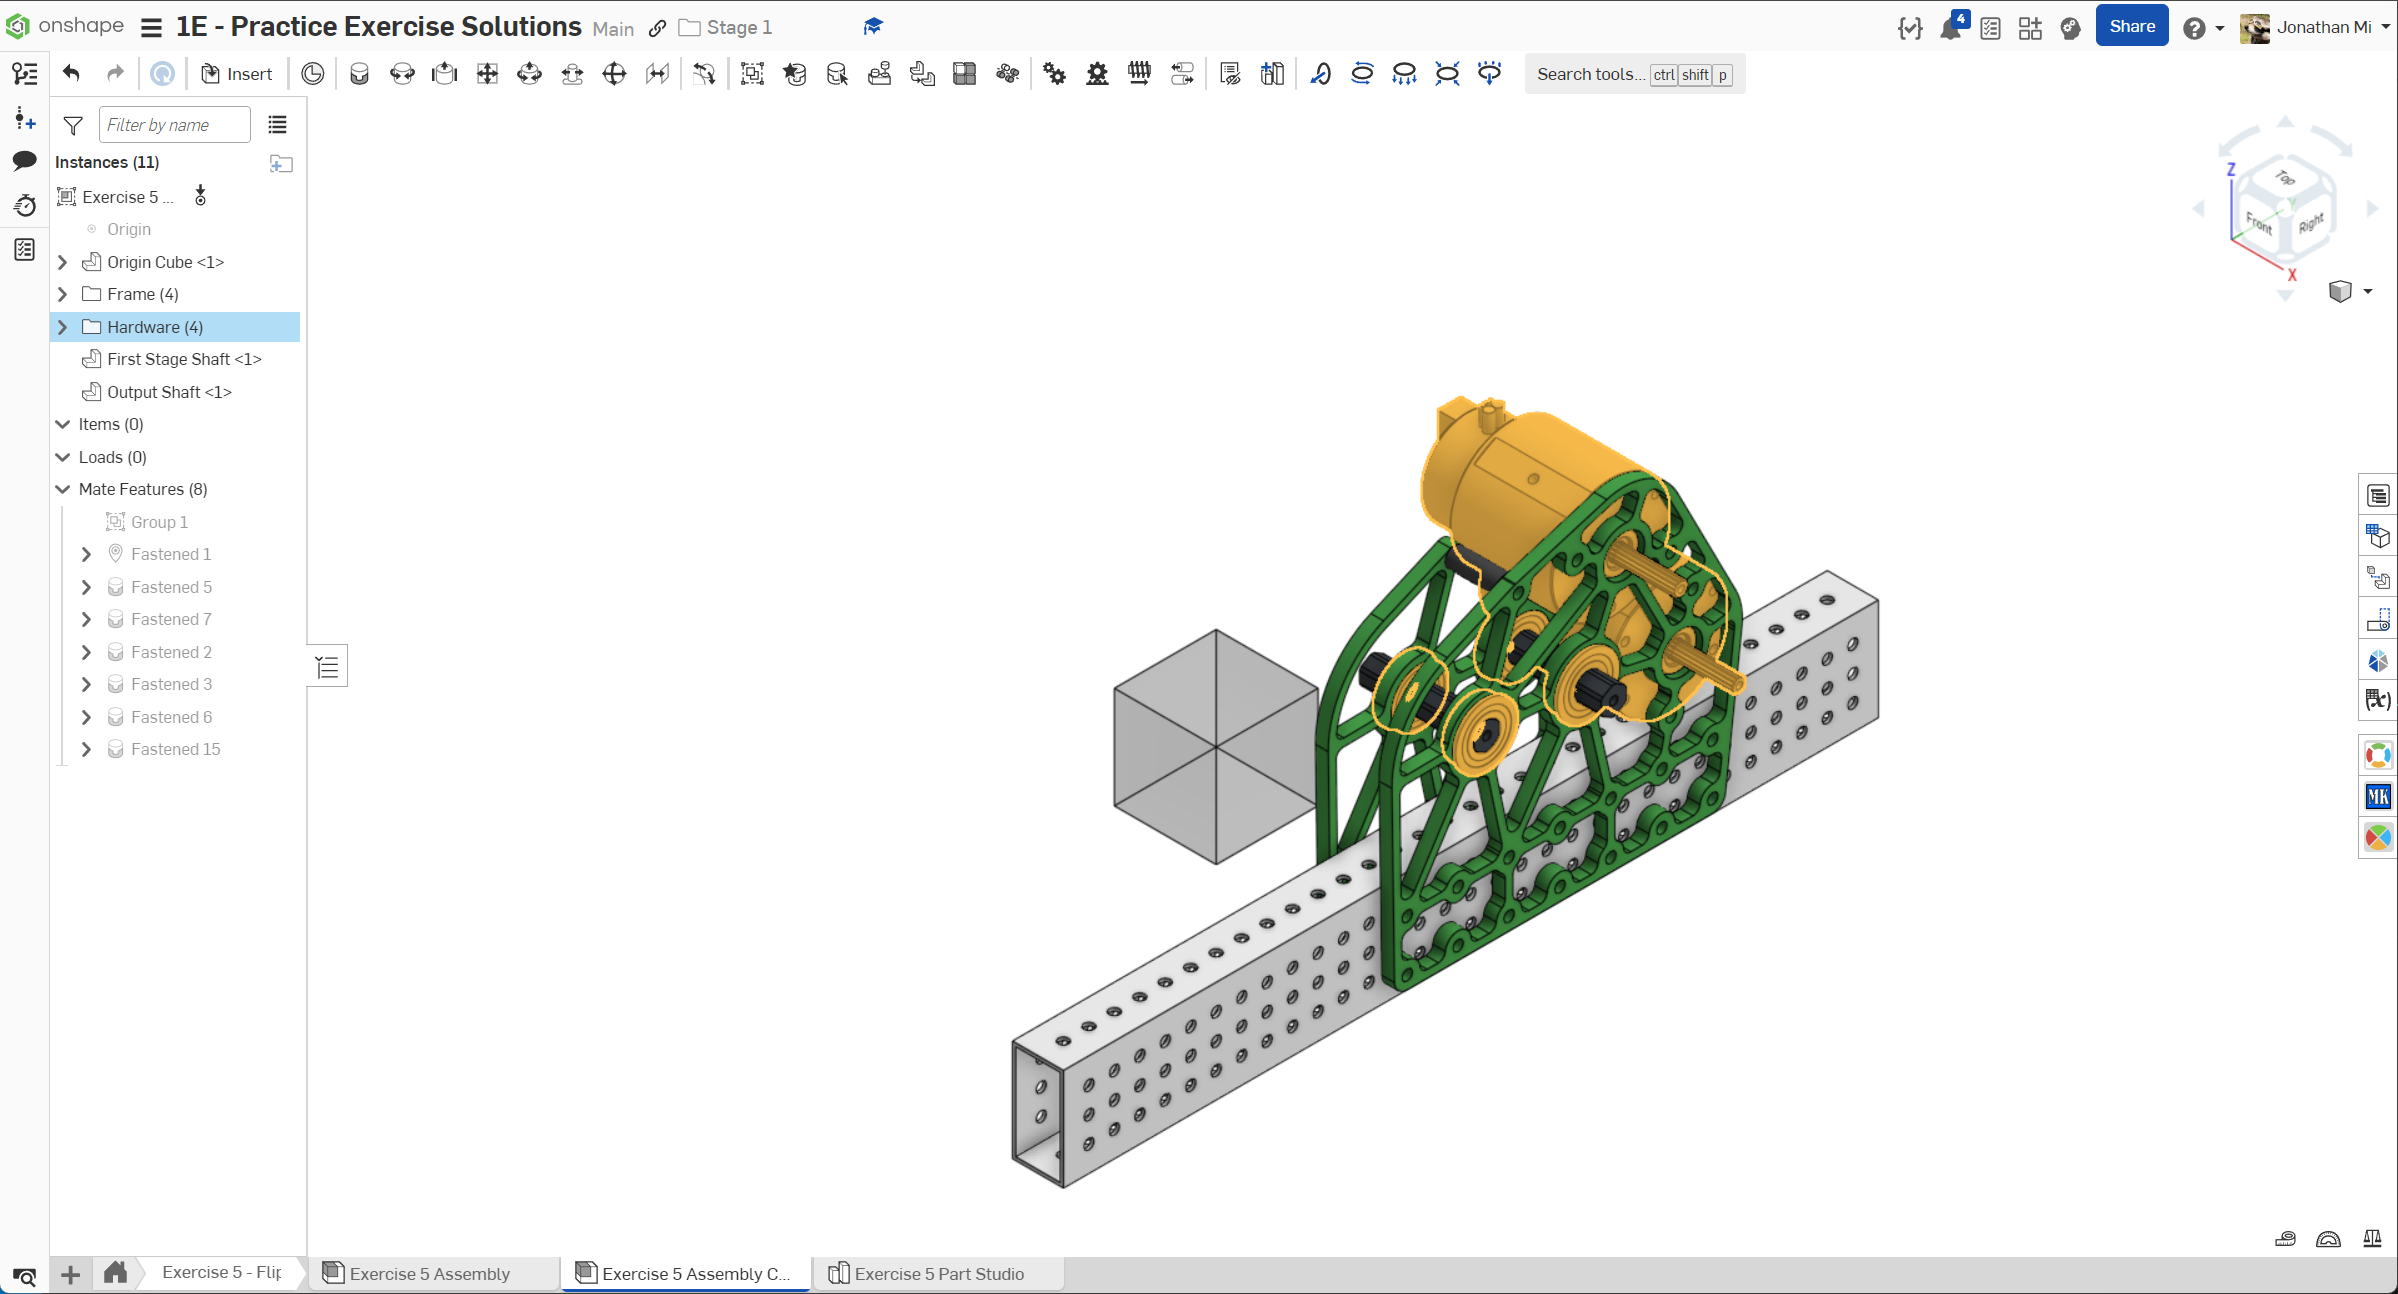2398x1294 pixels.
Task: Open the Comments panel icon
Action: (x=24, y=161)
